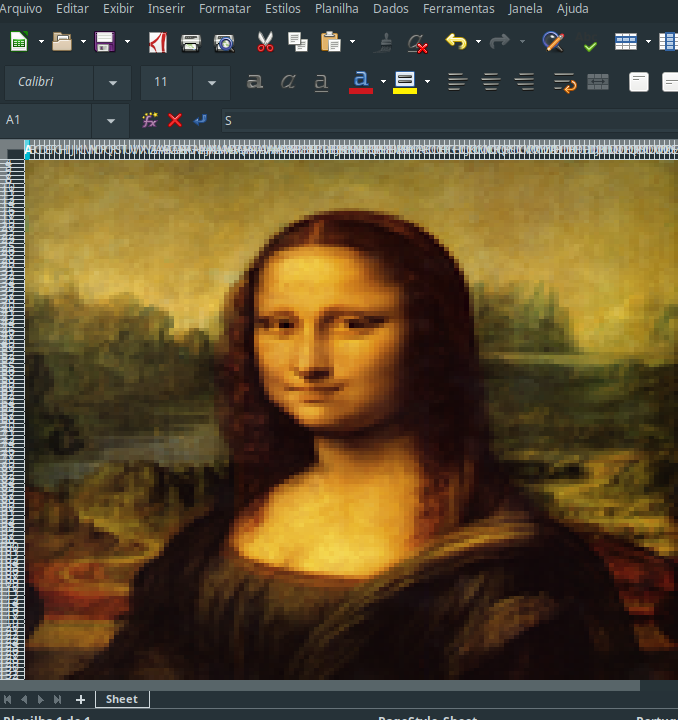The width and height of the screenshot is (678, 720).
Task: Click the Copy icon
Action: (297, 42)
